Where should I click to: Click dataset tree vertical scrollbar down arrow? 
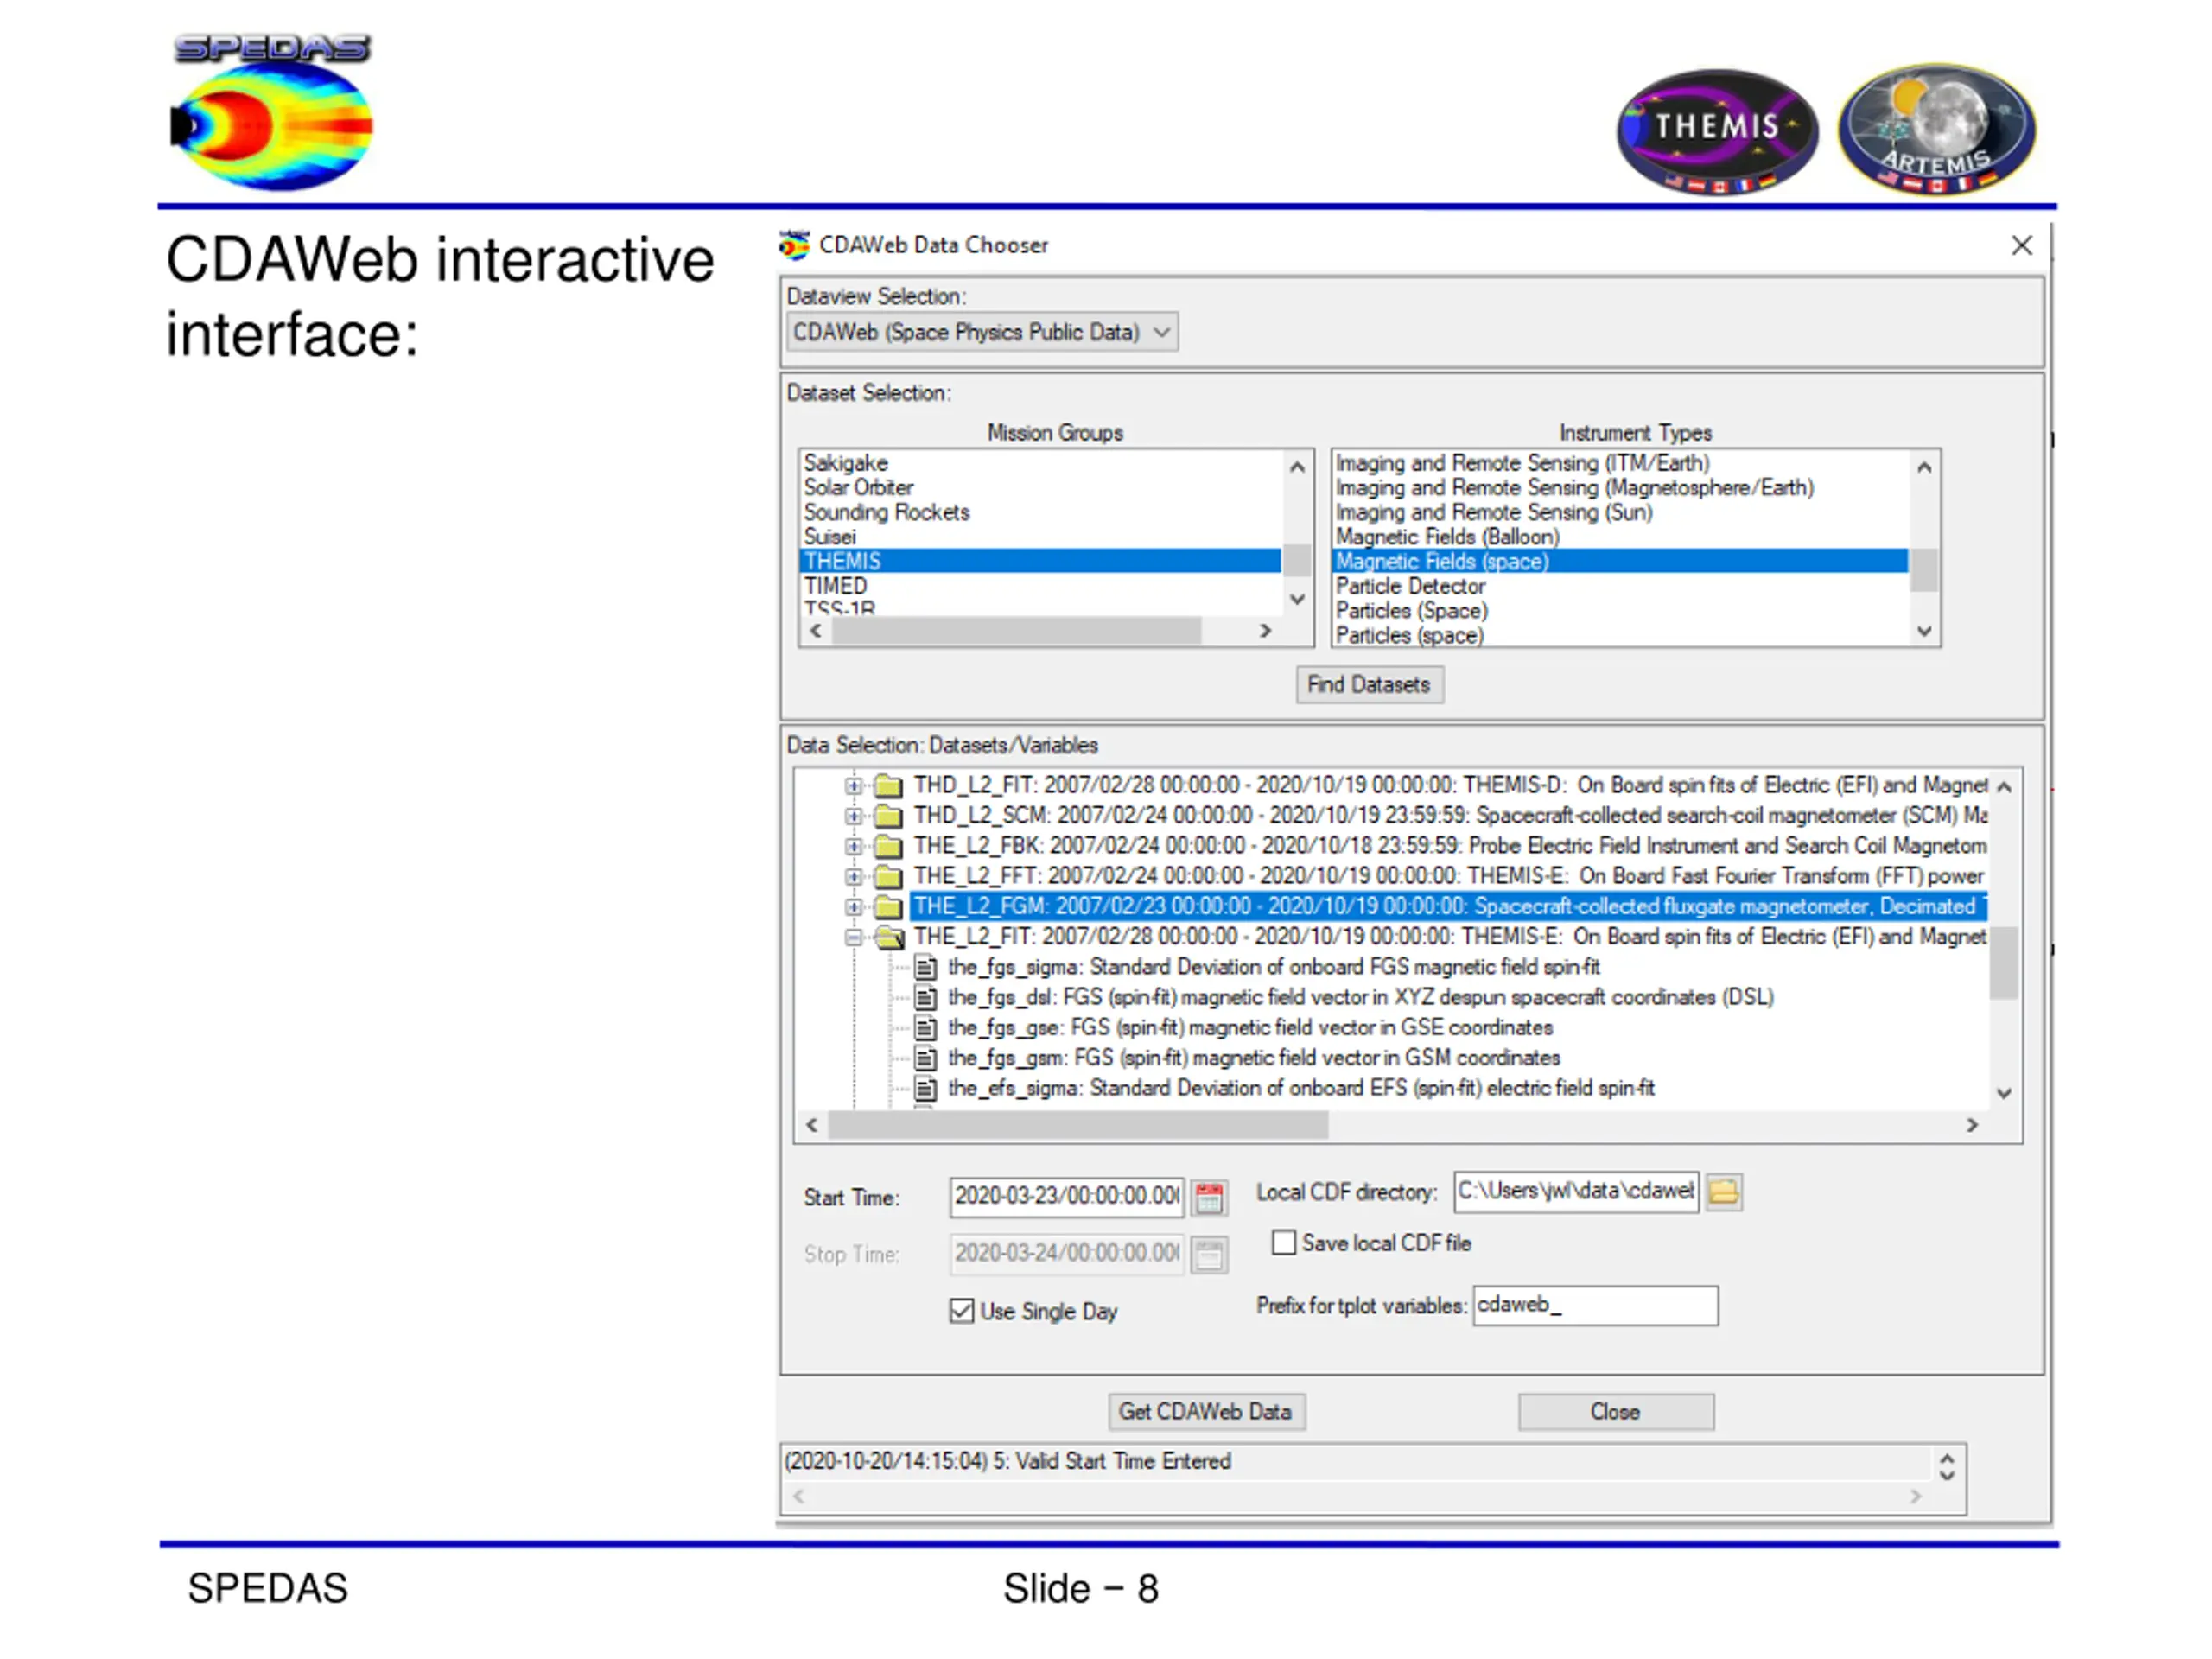[x=2003, y=1094]
